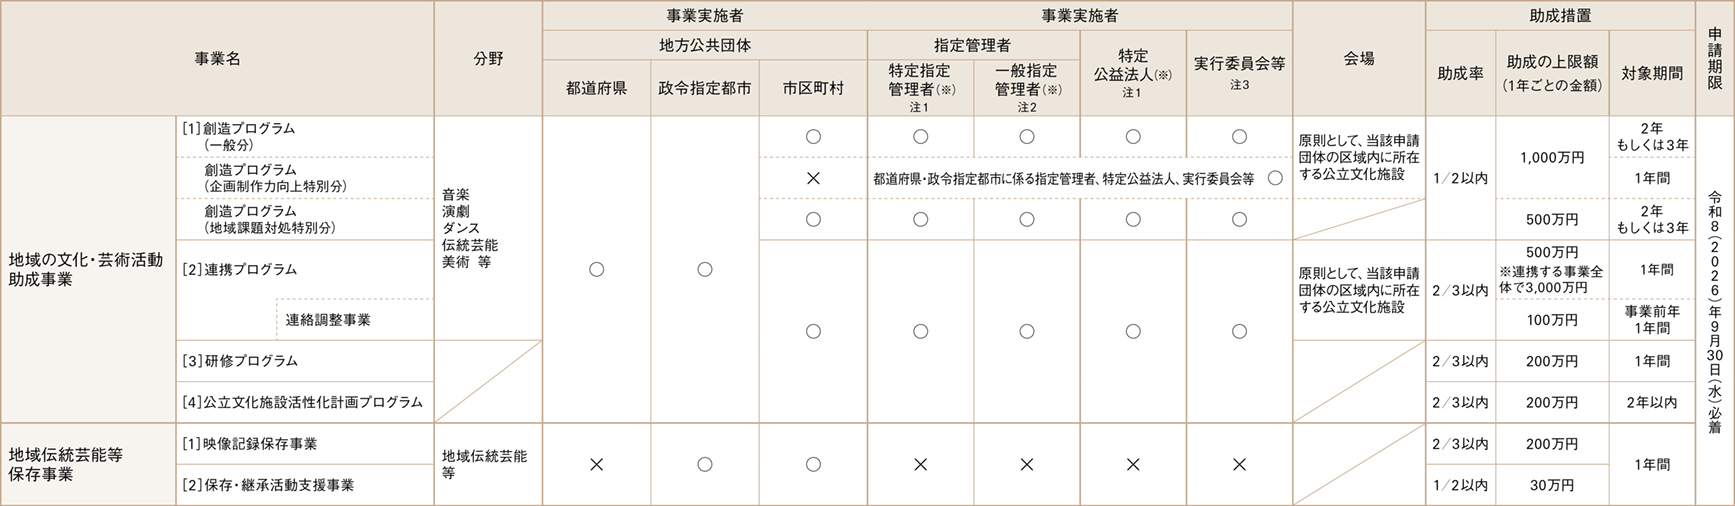
Task: Select the 分野 column header cell
Action: [489, 59]
